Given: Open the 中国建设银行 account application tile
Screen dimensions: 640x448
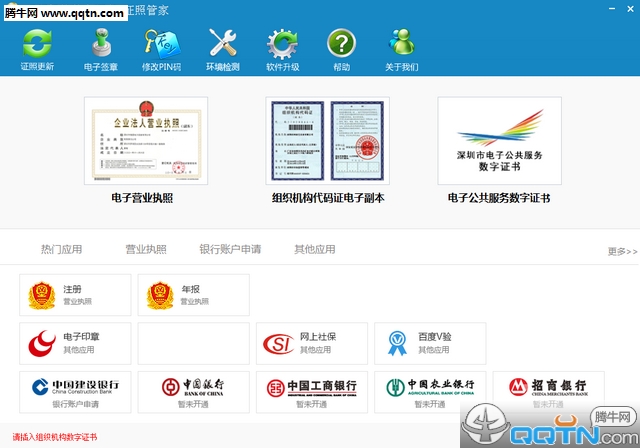Looking at the screenshot, I should click(x=76, y=392).
